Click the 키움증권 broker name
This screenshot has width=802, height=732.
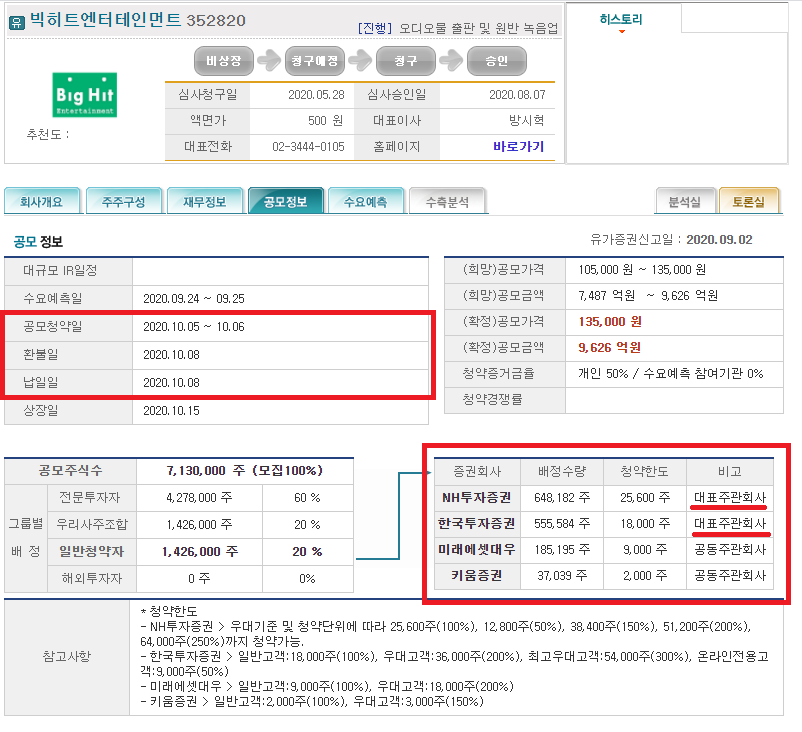point(476,576)
